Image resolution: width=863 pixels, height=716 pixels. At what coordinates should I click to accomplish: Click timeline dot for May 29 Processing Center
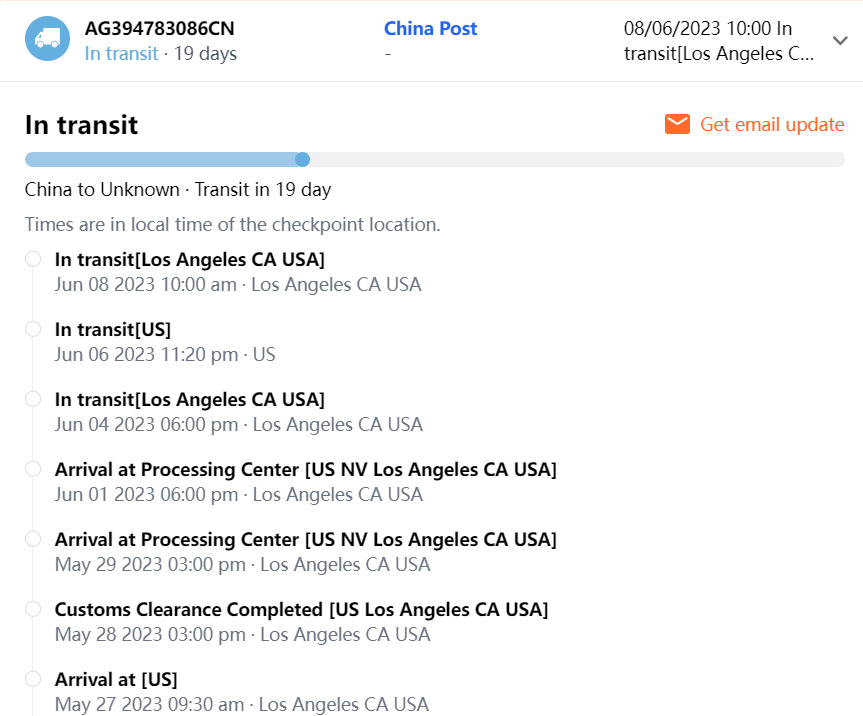[33, 539]
